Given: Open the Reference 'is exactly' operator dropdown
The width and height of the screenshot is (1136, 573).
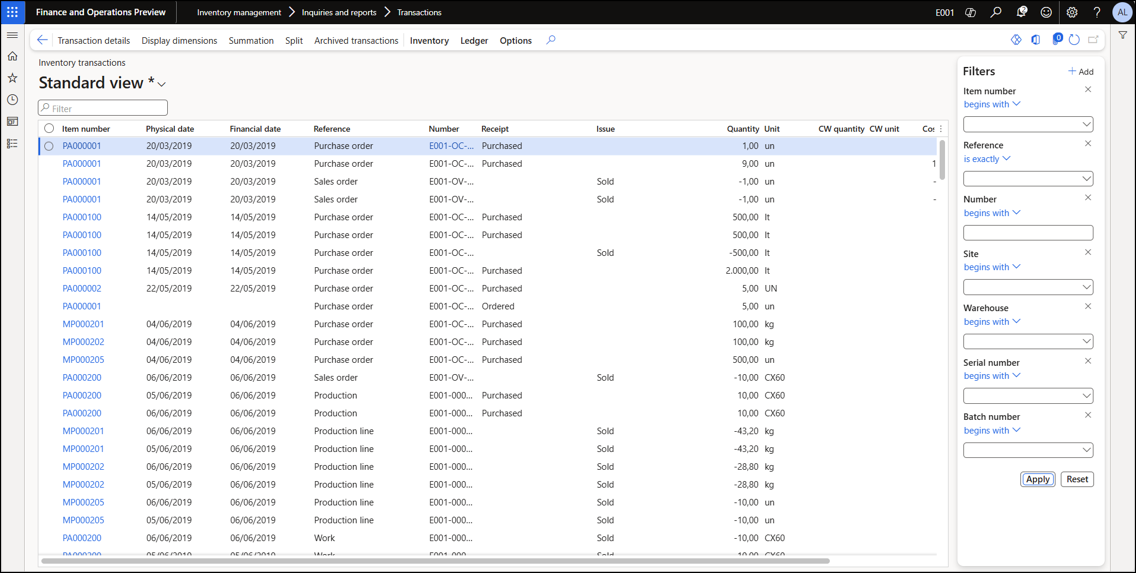Looking at the screenshot, I should (x=987, y=159).
